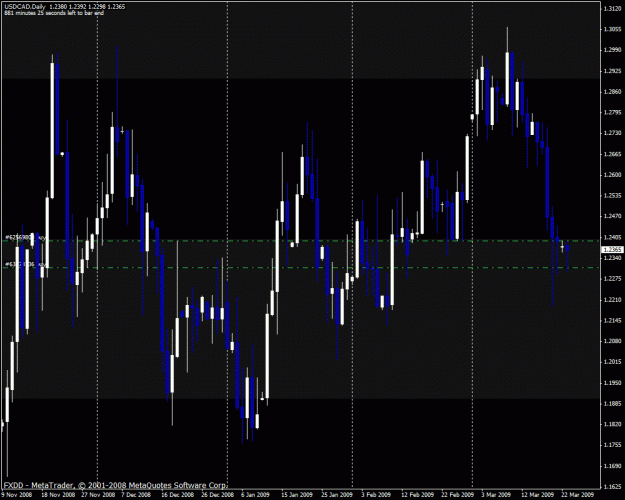Viewport: 625px width, 500px height.
Task: Click the 1.1755 price scale label
Action: pyautogui.click(x=613, y=445)
